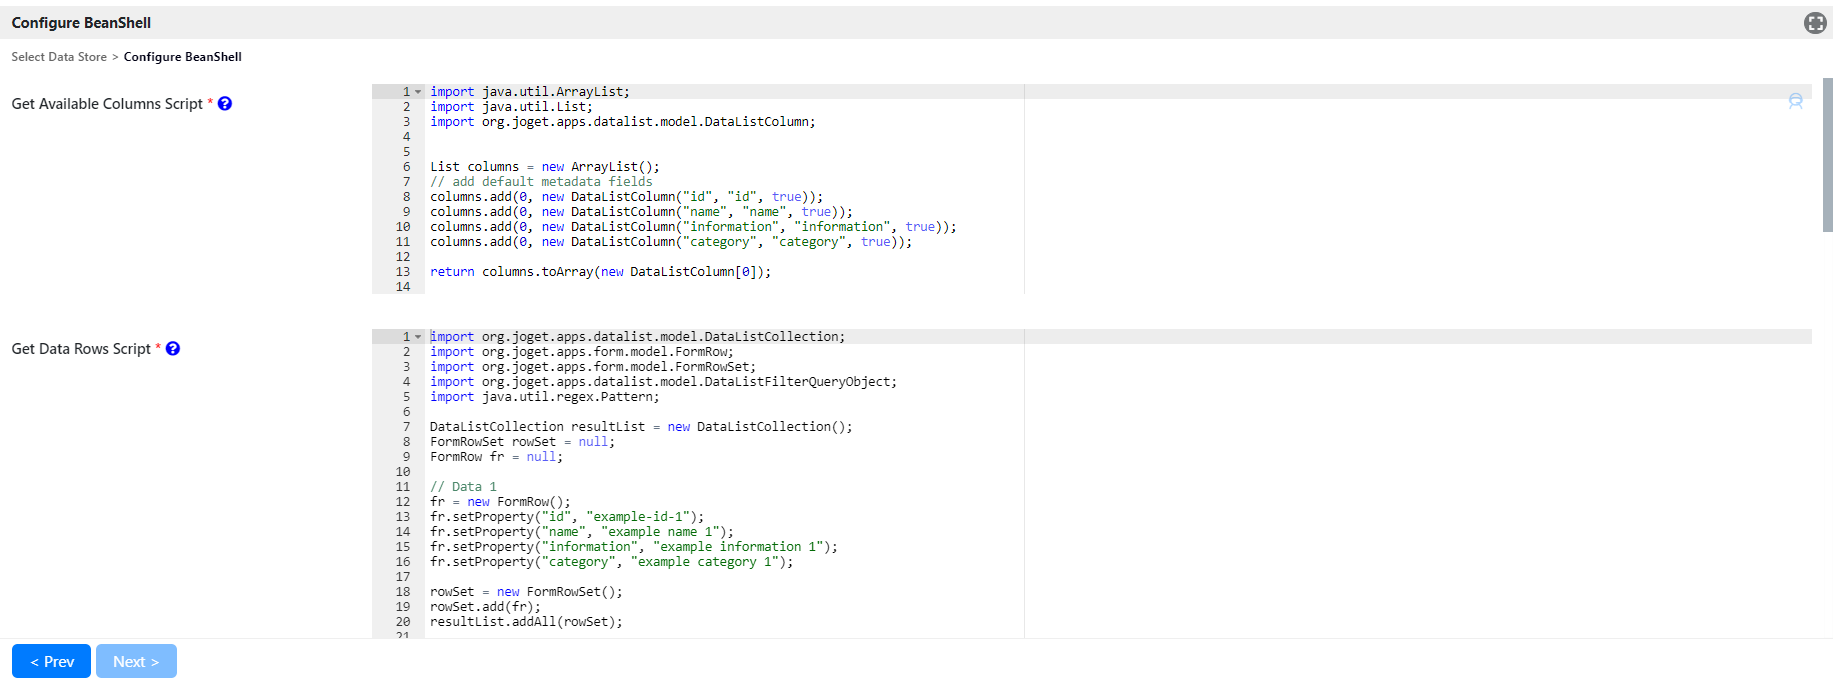The width and height of the screenshot is (1835, 689).
Task: Click the 'return columns.toArray' line
Action: tap(601, 272)
